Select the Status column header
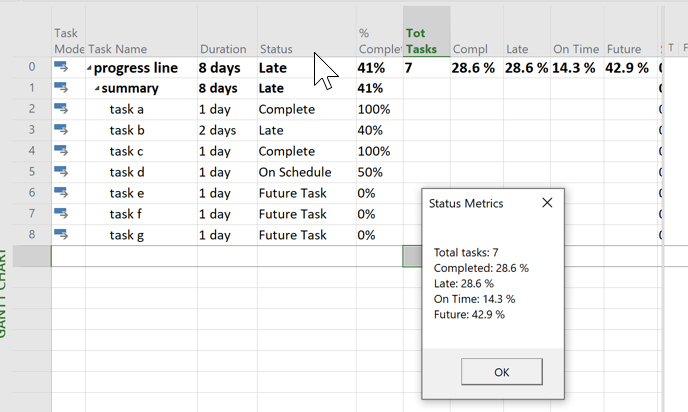Image resolution: width=688 pixels, height=412 pixels. 277,49
